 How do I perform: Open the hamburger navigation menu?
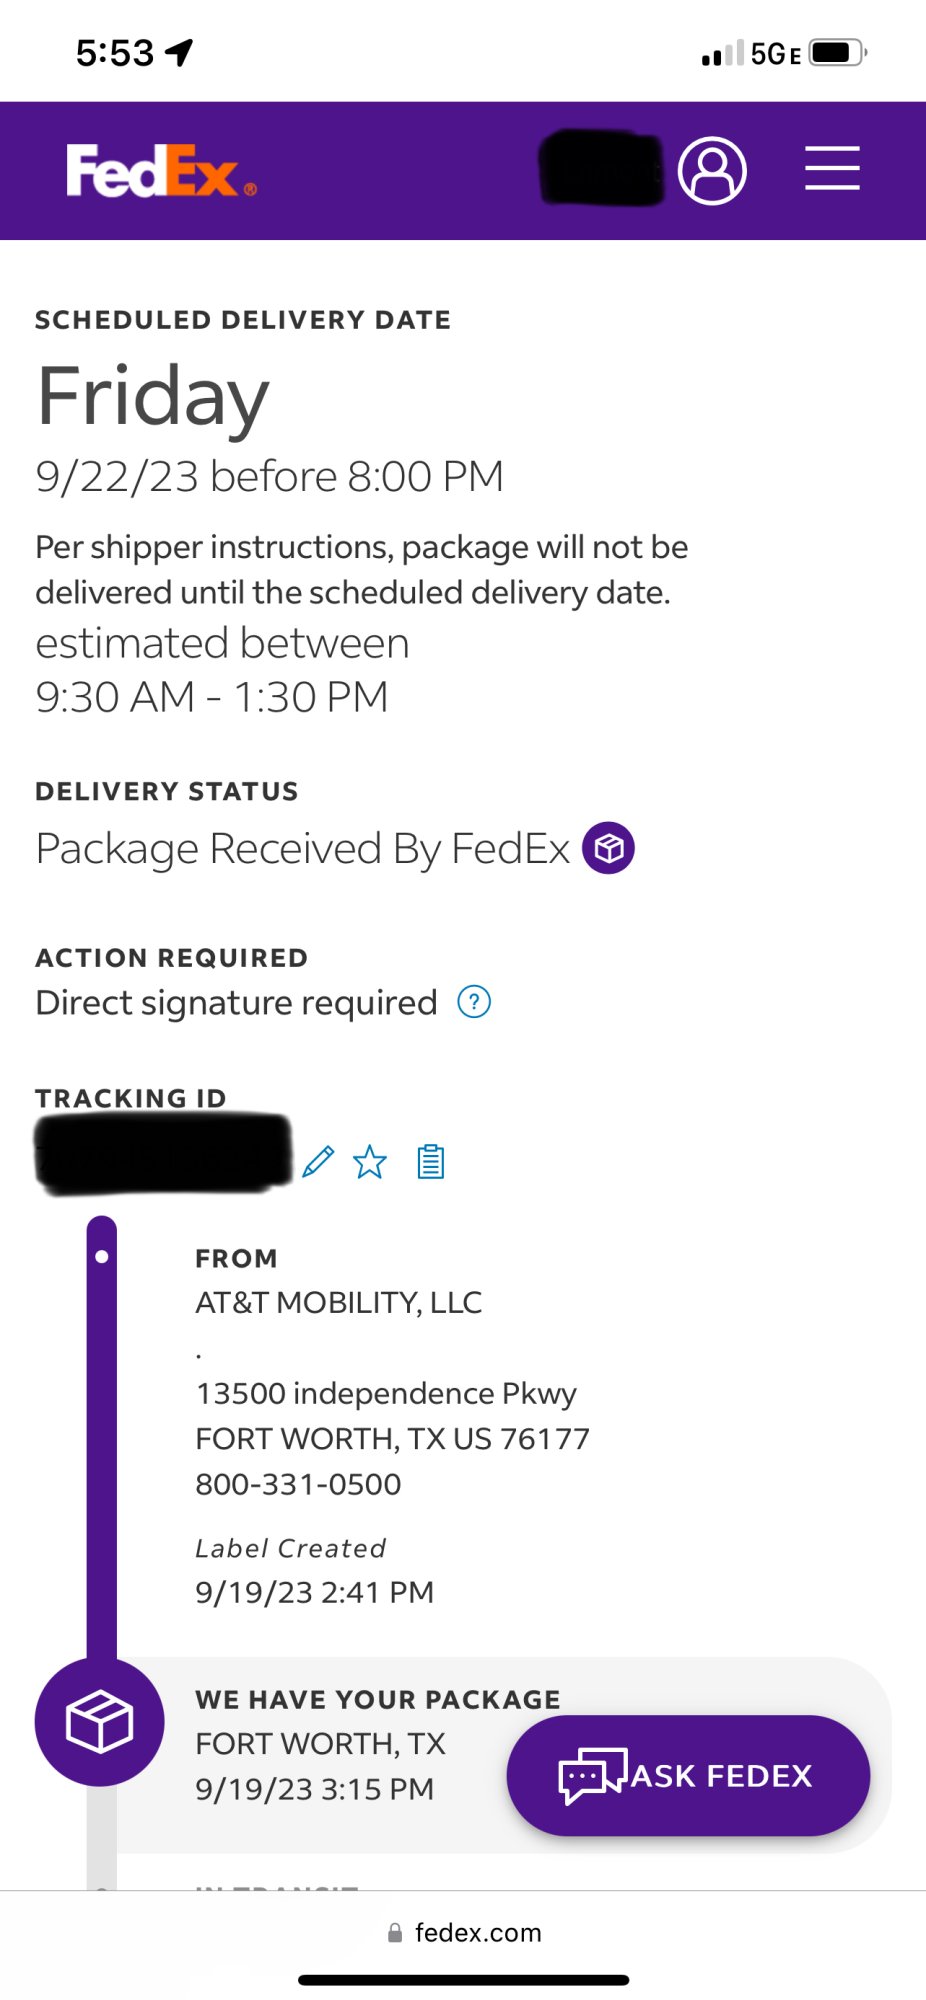832,168
